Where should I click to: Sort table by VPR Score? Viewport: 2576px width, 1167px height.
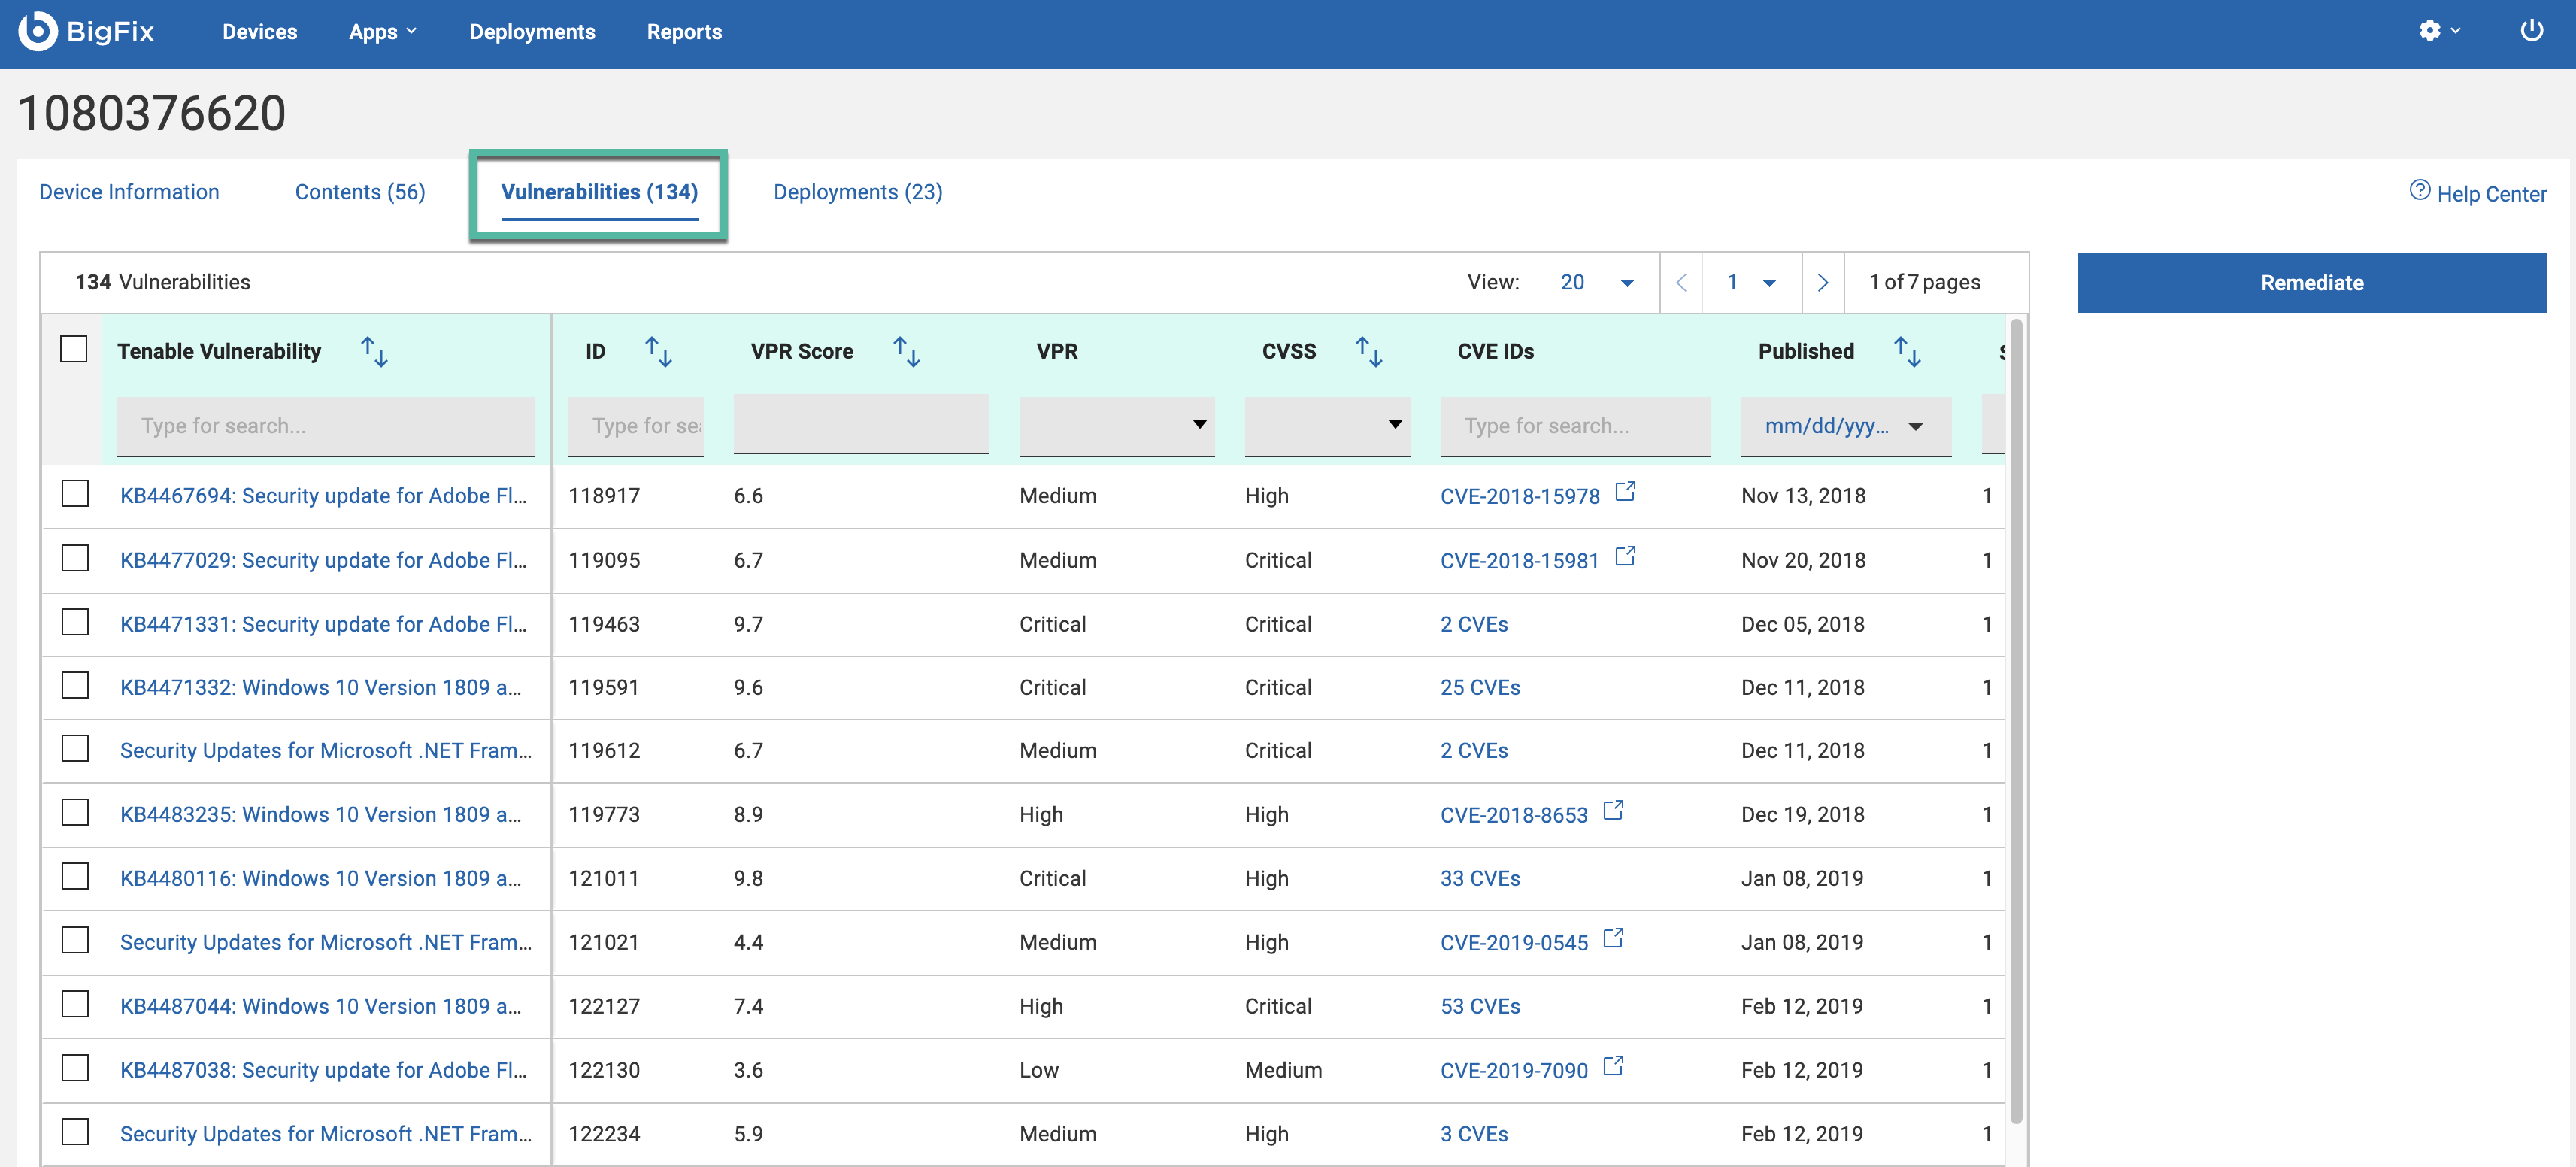click(906, 351)
